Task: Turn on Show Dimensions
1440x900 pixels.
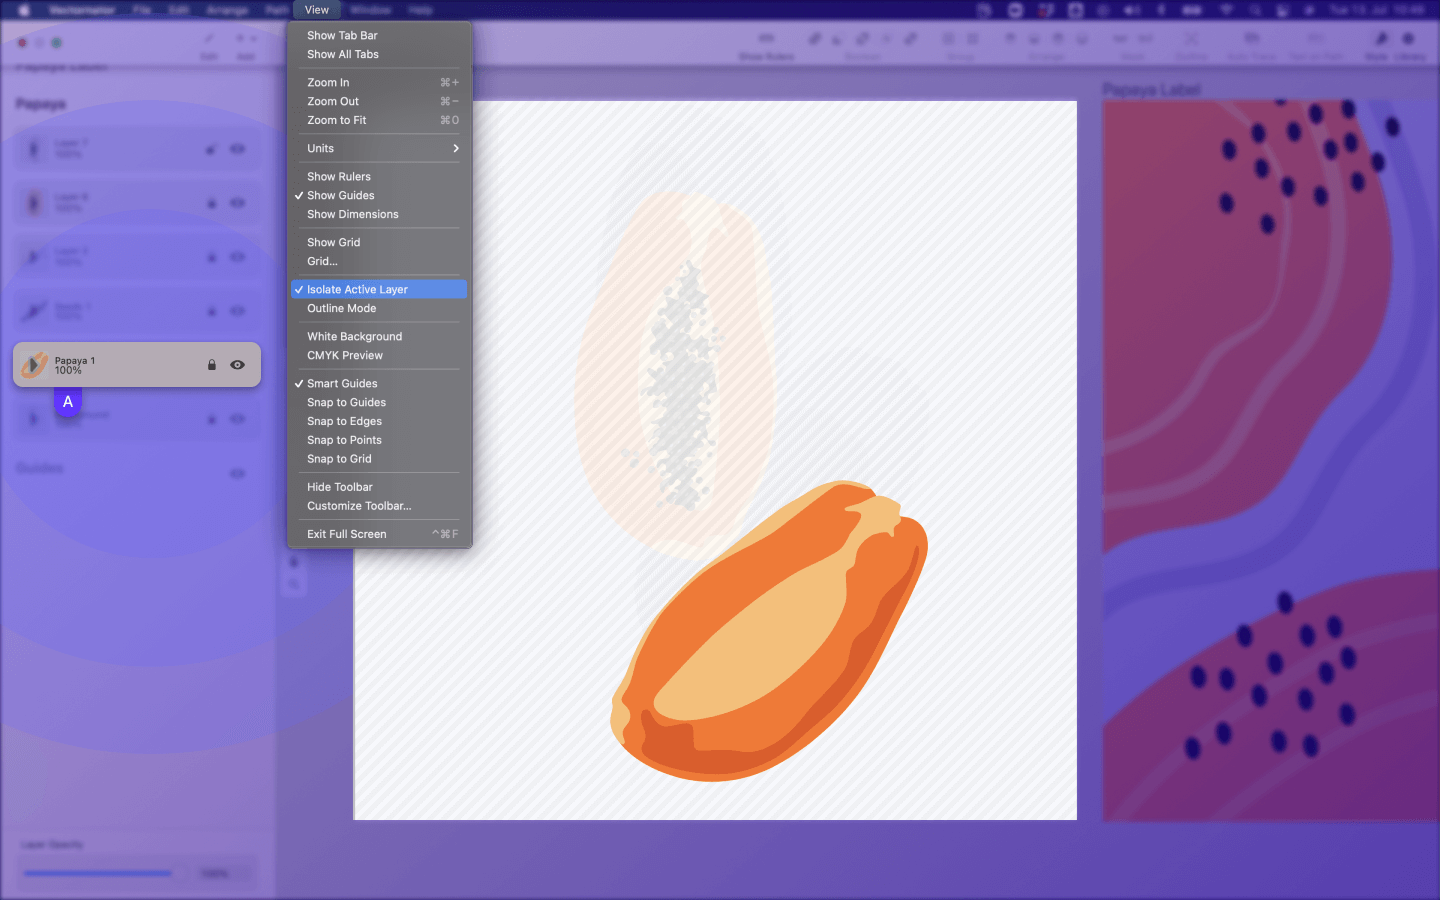Action: (x=379, y=214)
